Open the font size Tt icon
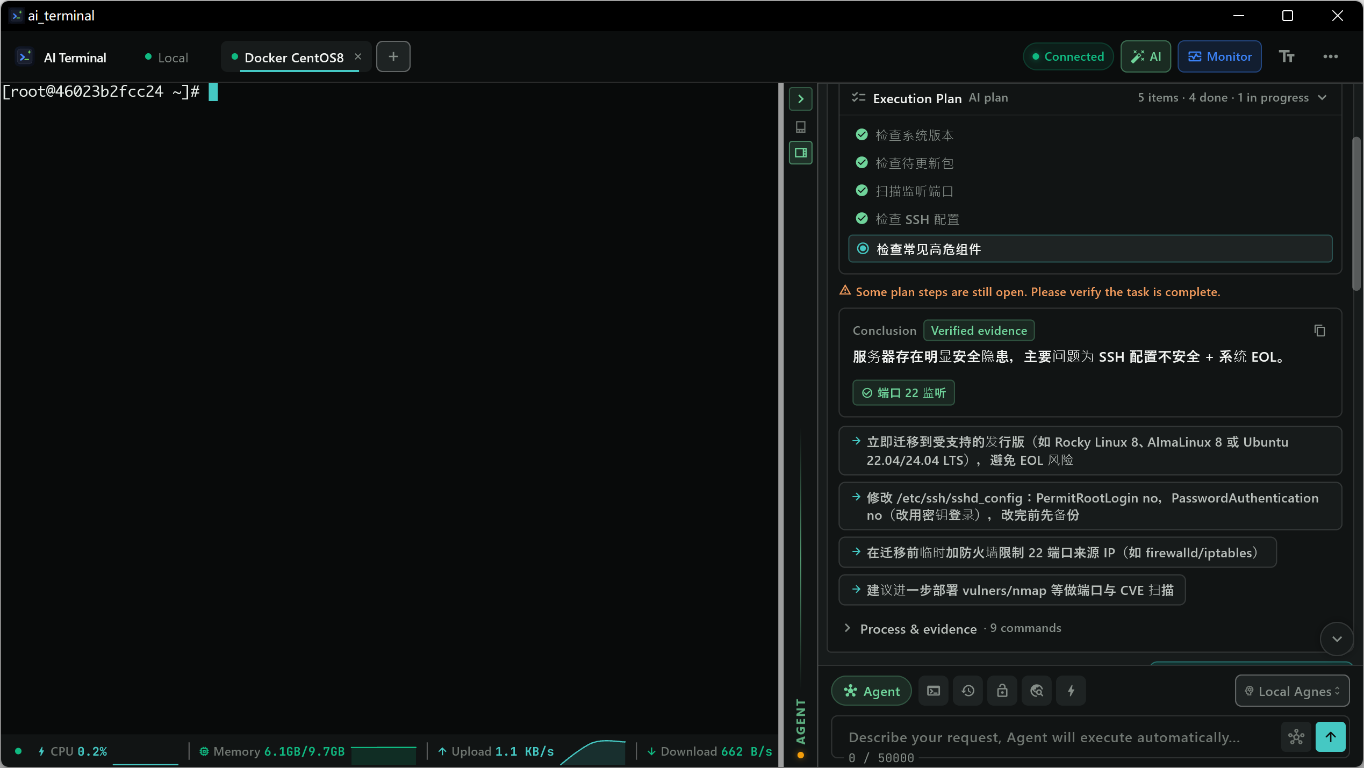Screen dimensions: 1364x768 tap(1287, 57)
